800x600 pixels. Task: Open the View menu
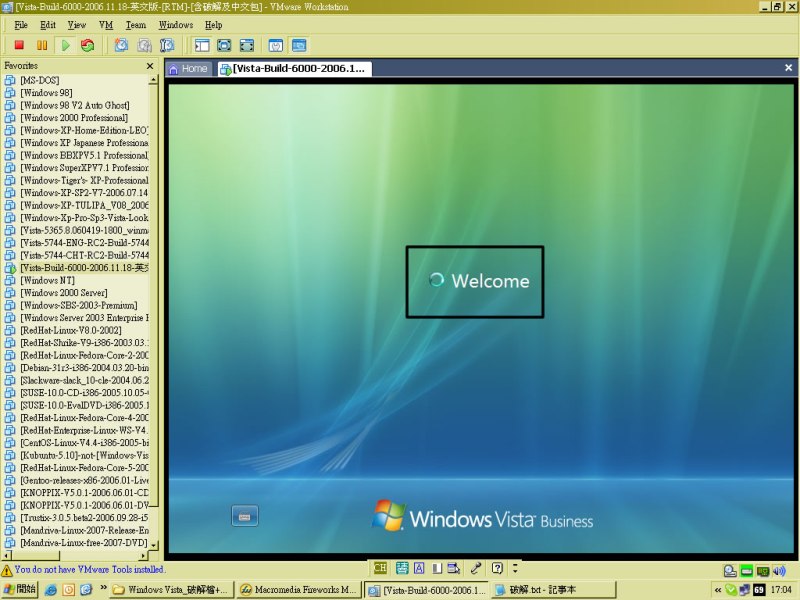tap(77, 25)
